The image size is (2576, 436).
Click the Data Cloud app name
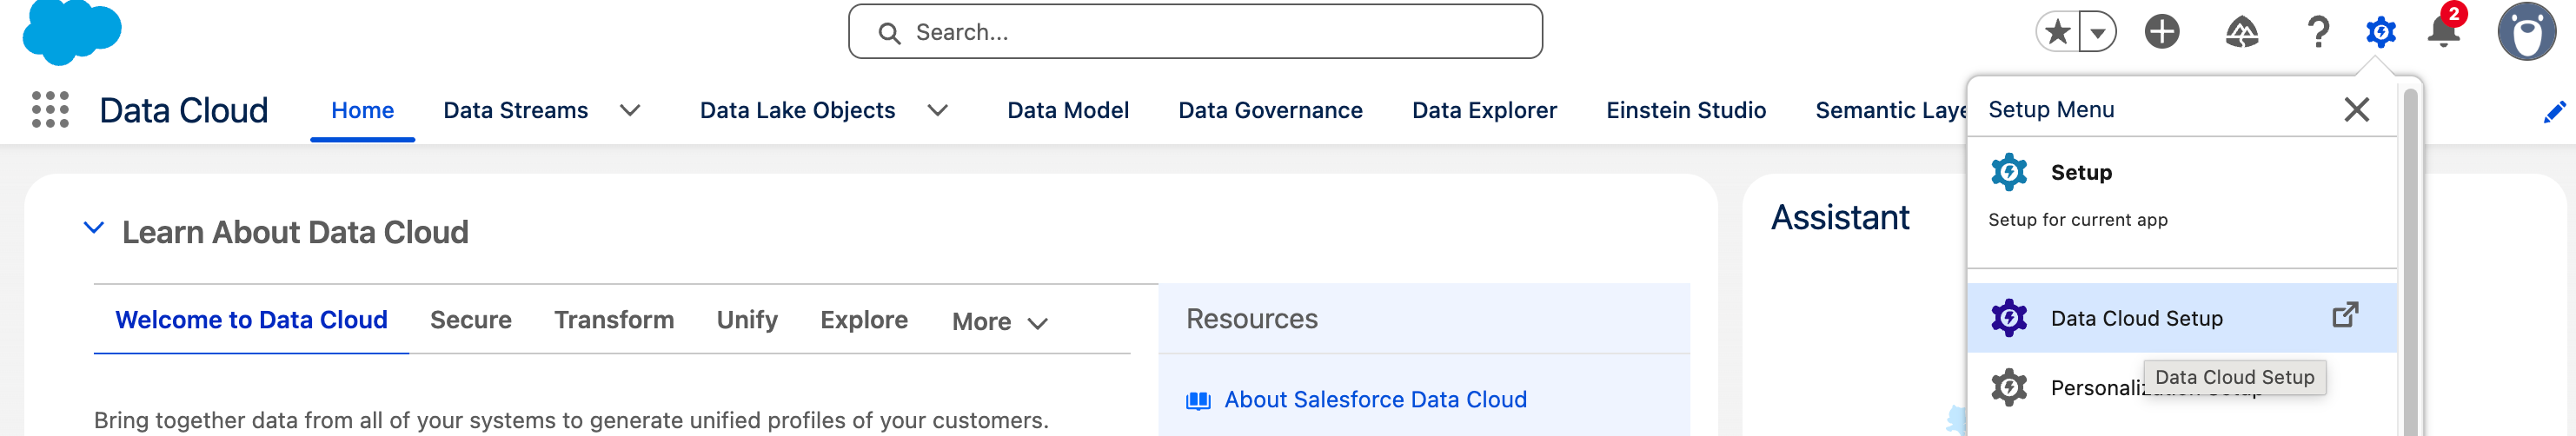tap(184, 110)
